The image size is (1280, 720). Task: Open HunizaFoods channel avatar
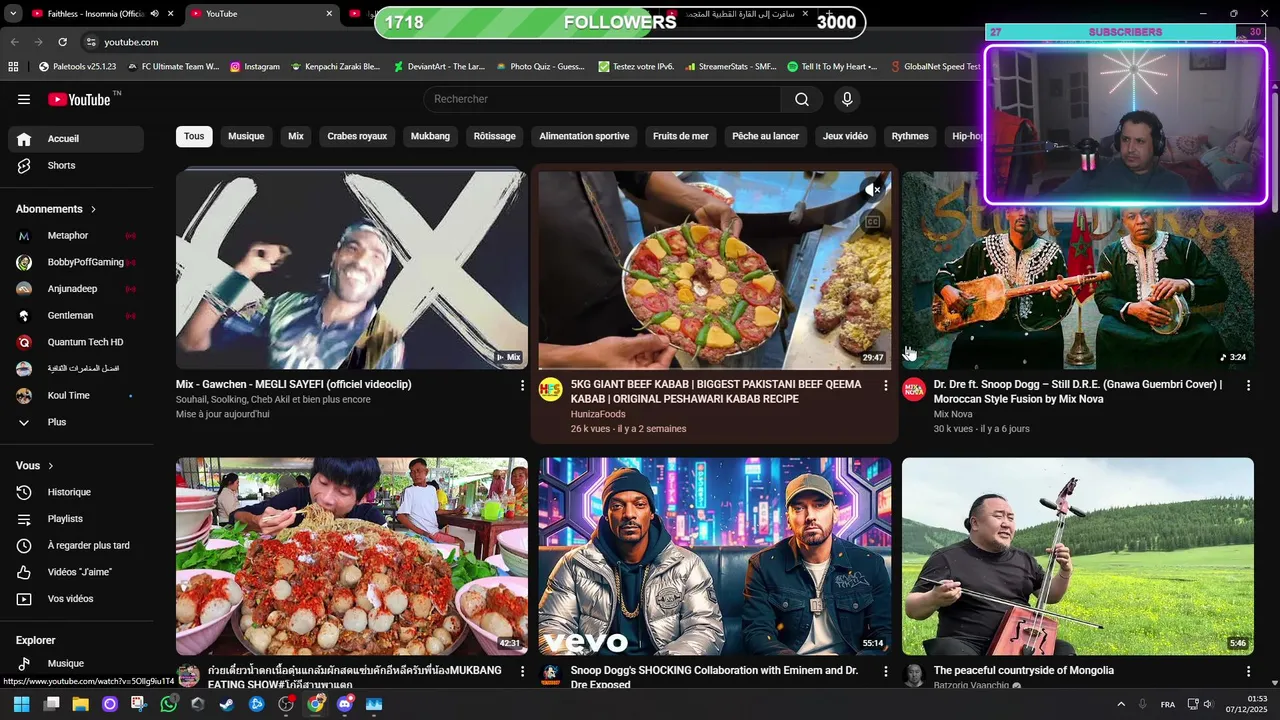pos(551,389)
